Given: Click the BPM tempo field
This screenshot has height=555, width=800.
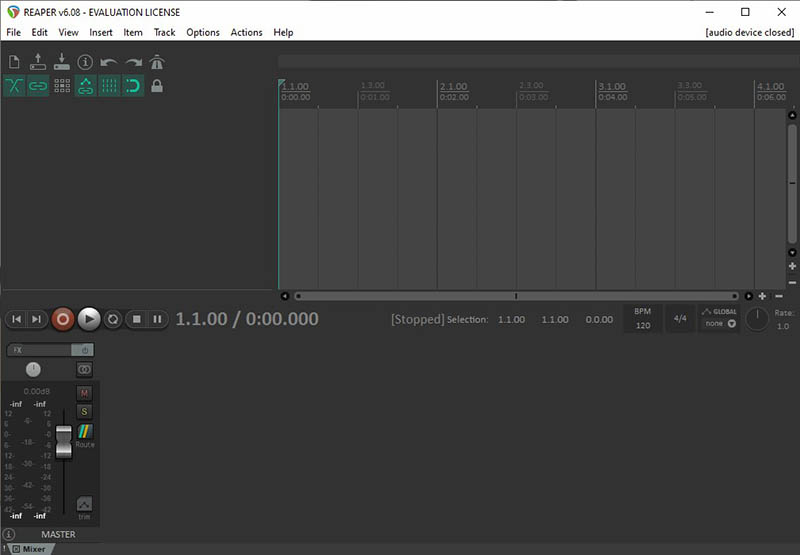Looking at the screenshot, I should [x=642, y=319].
